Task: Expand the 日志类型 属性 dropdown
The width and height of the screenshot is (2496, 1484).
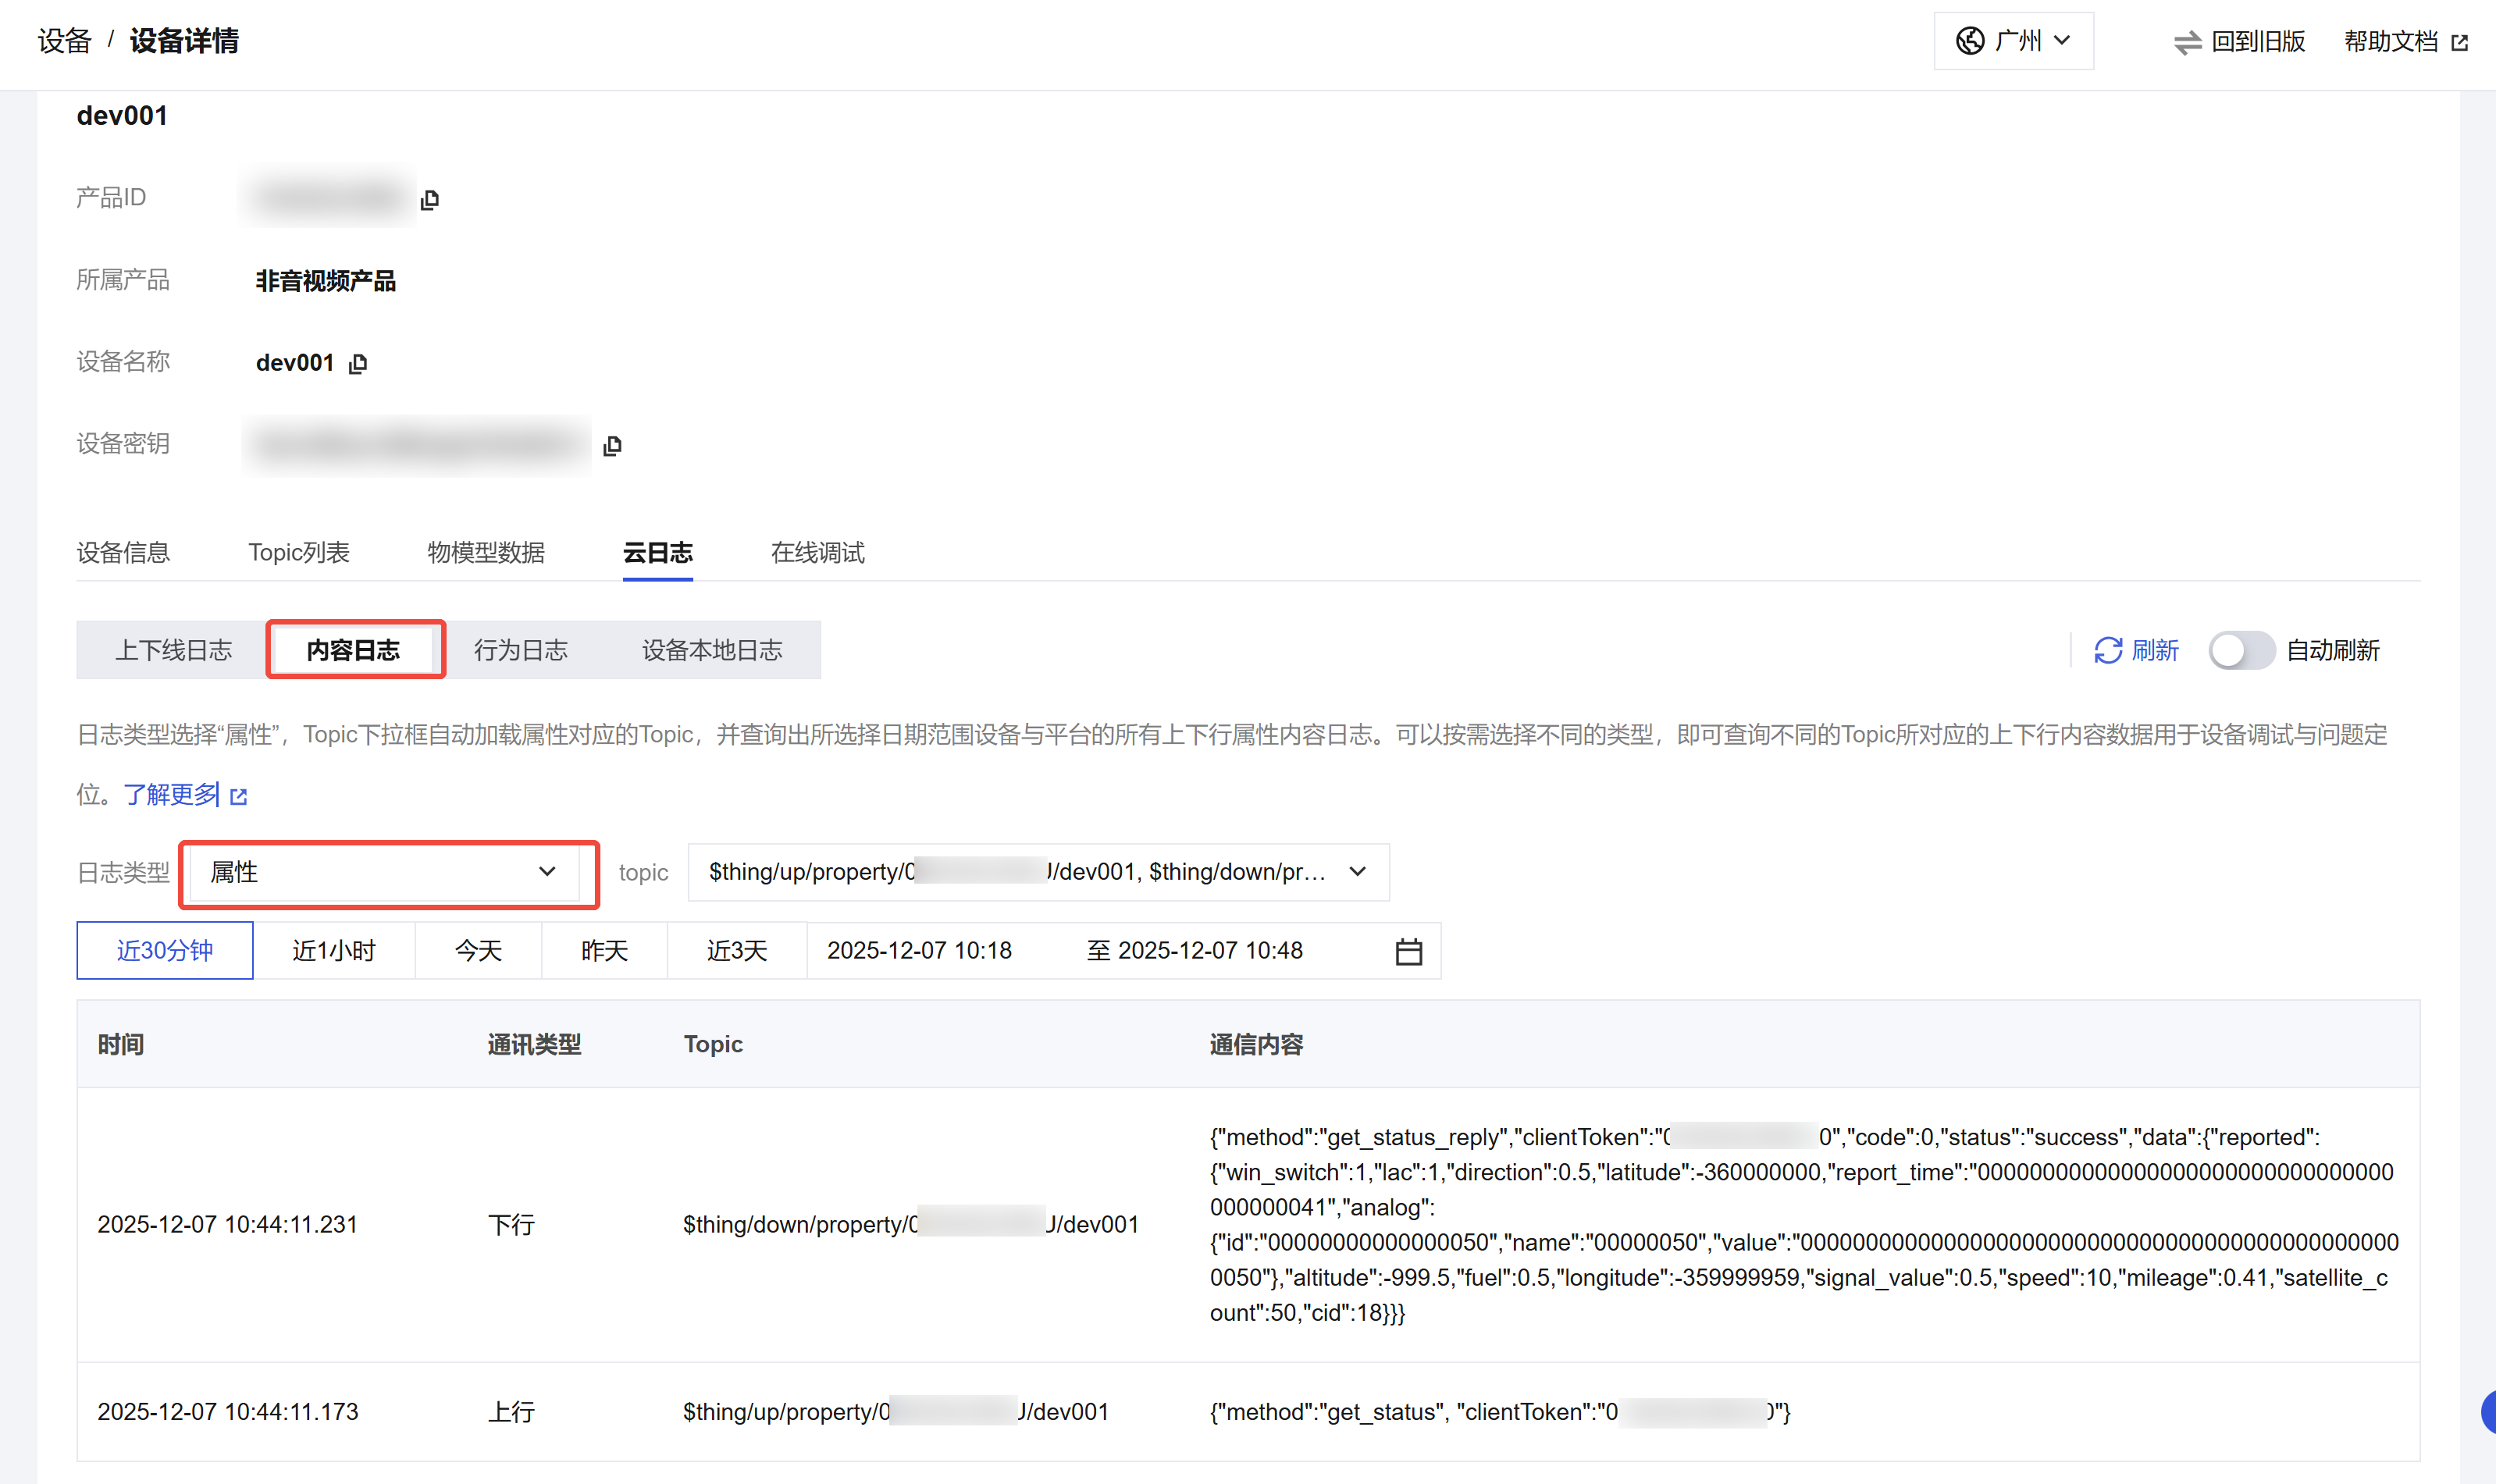Action: tap(384, 872)
